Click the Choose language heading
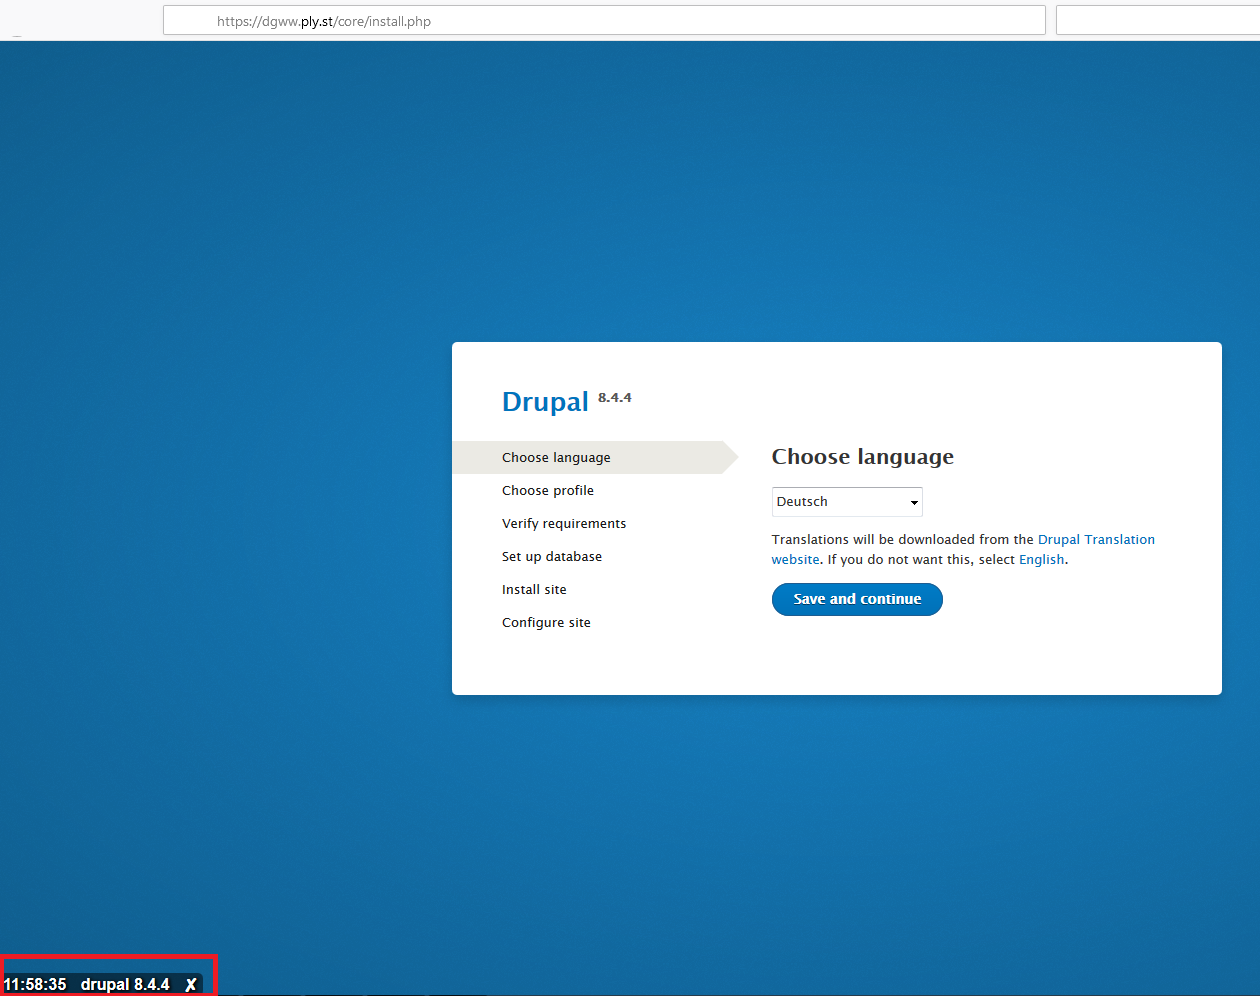 point(862,457)
